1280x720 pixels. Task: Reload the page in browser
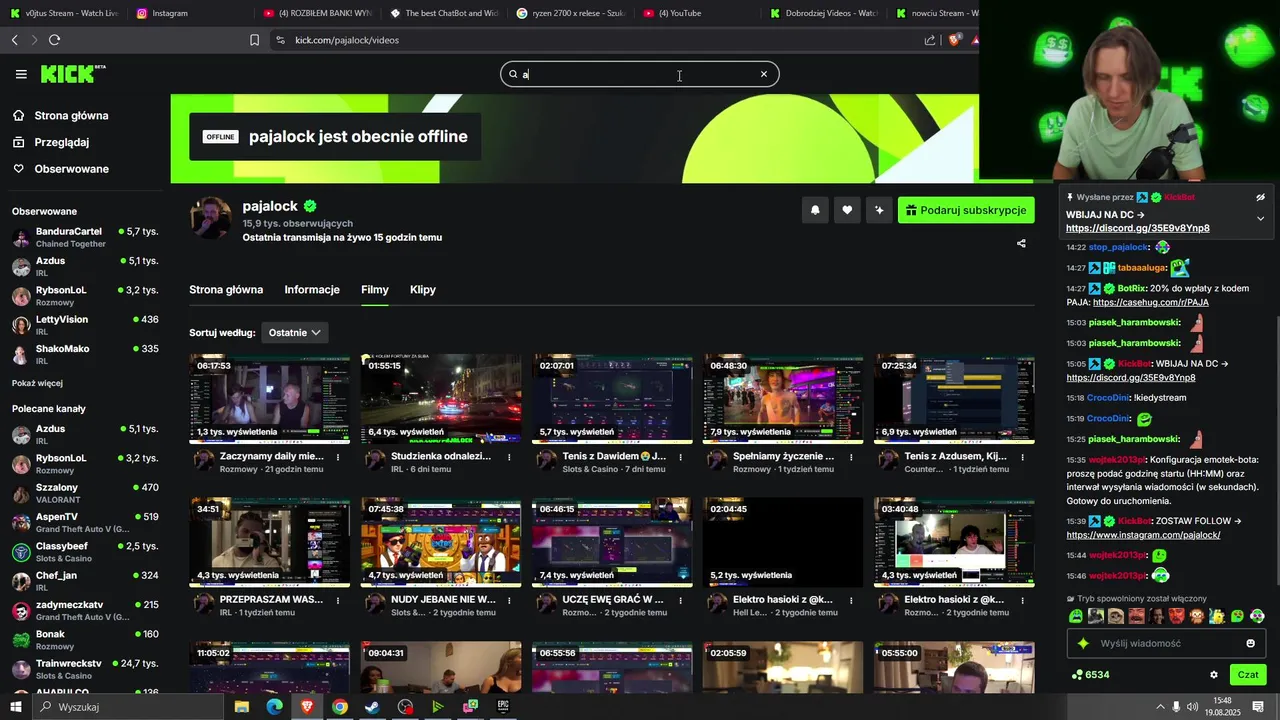54,40
